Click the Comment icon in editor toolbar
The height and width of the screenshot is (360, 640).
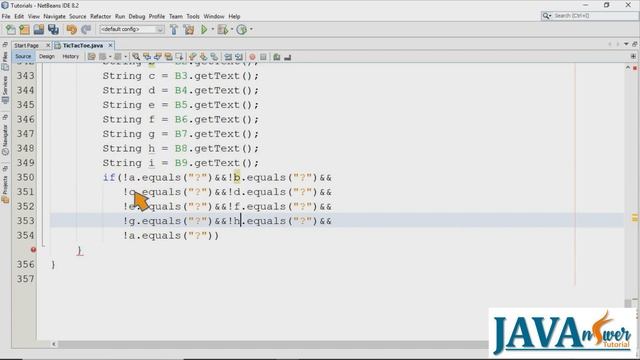click(x=277, y=57)
